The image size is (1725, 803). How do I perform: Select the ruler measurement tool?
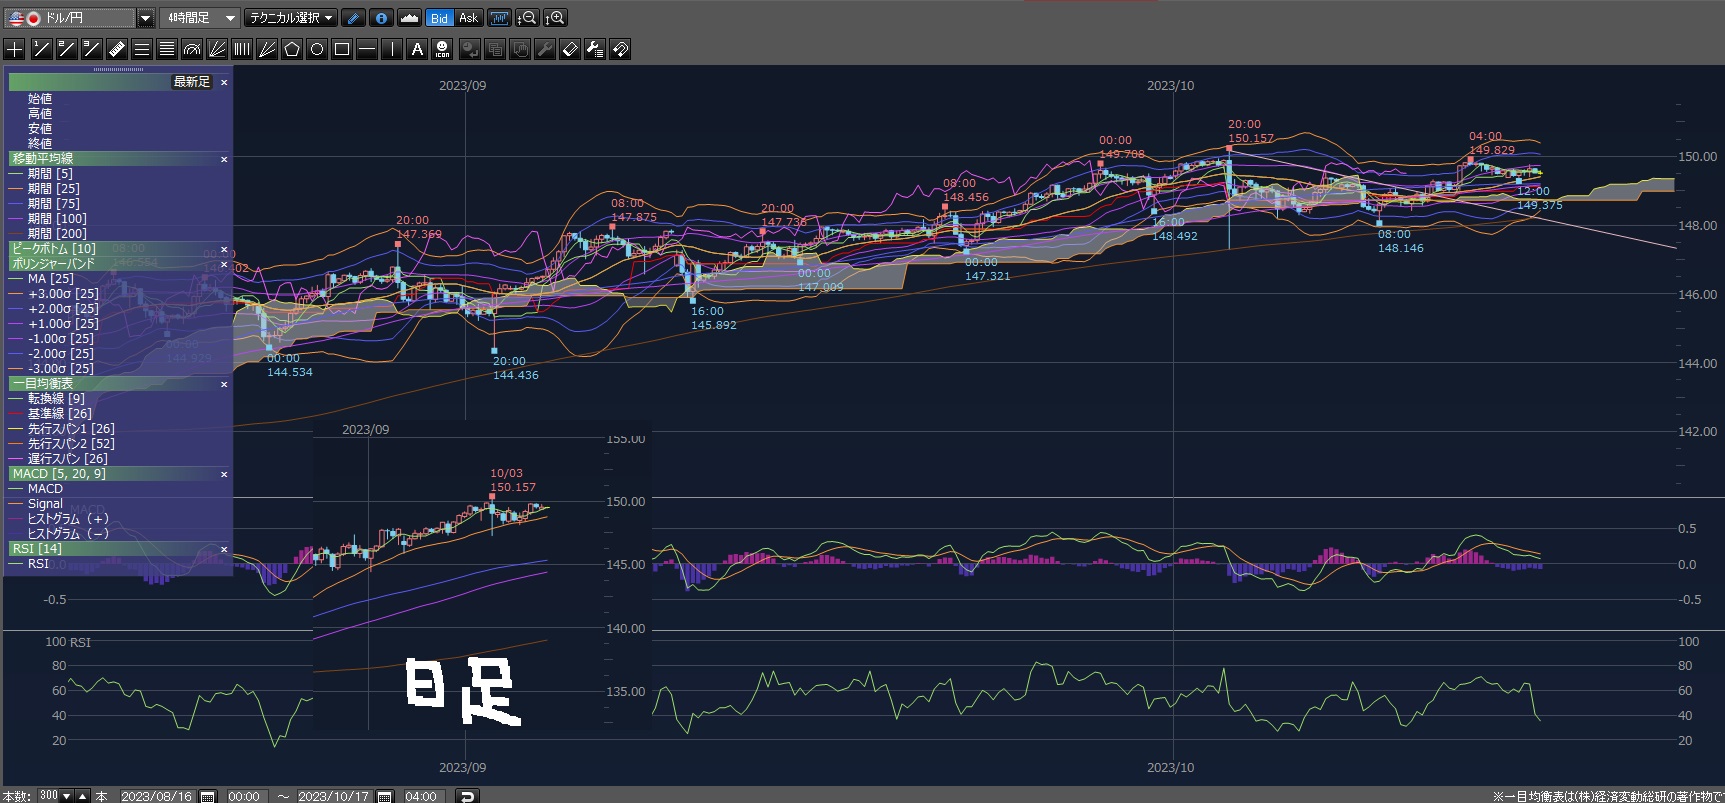pyautogui.click(x=117, y=49)
